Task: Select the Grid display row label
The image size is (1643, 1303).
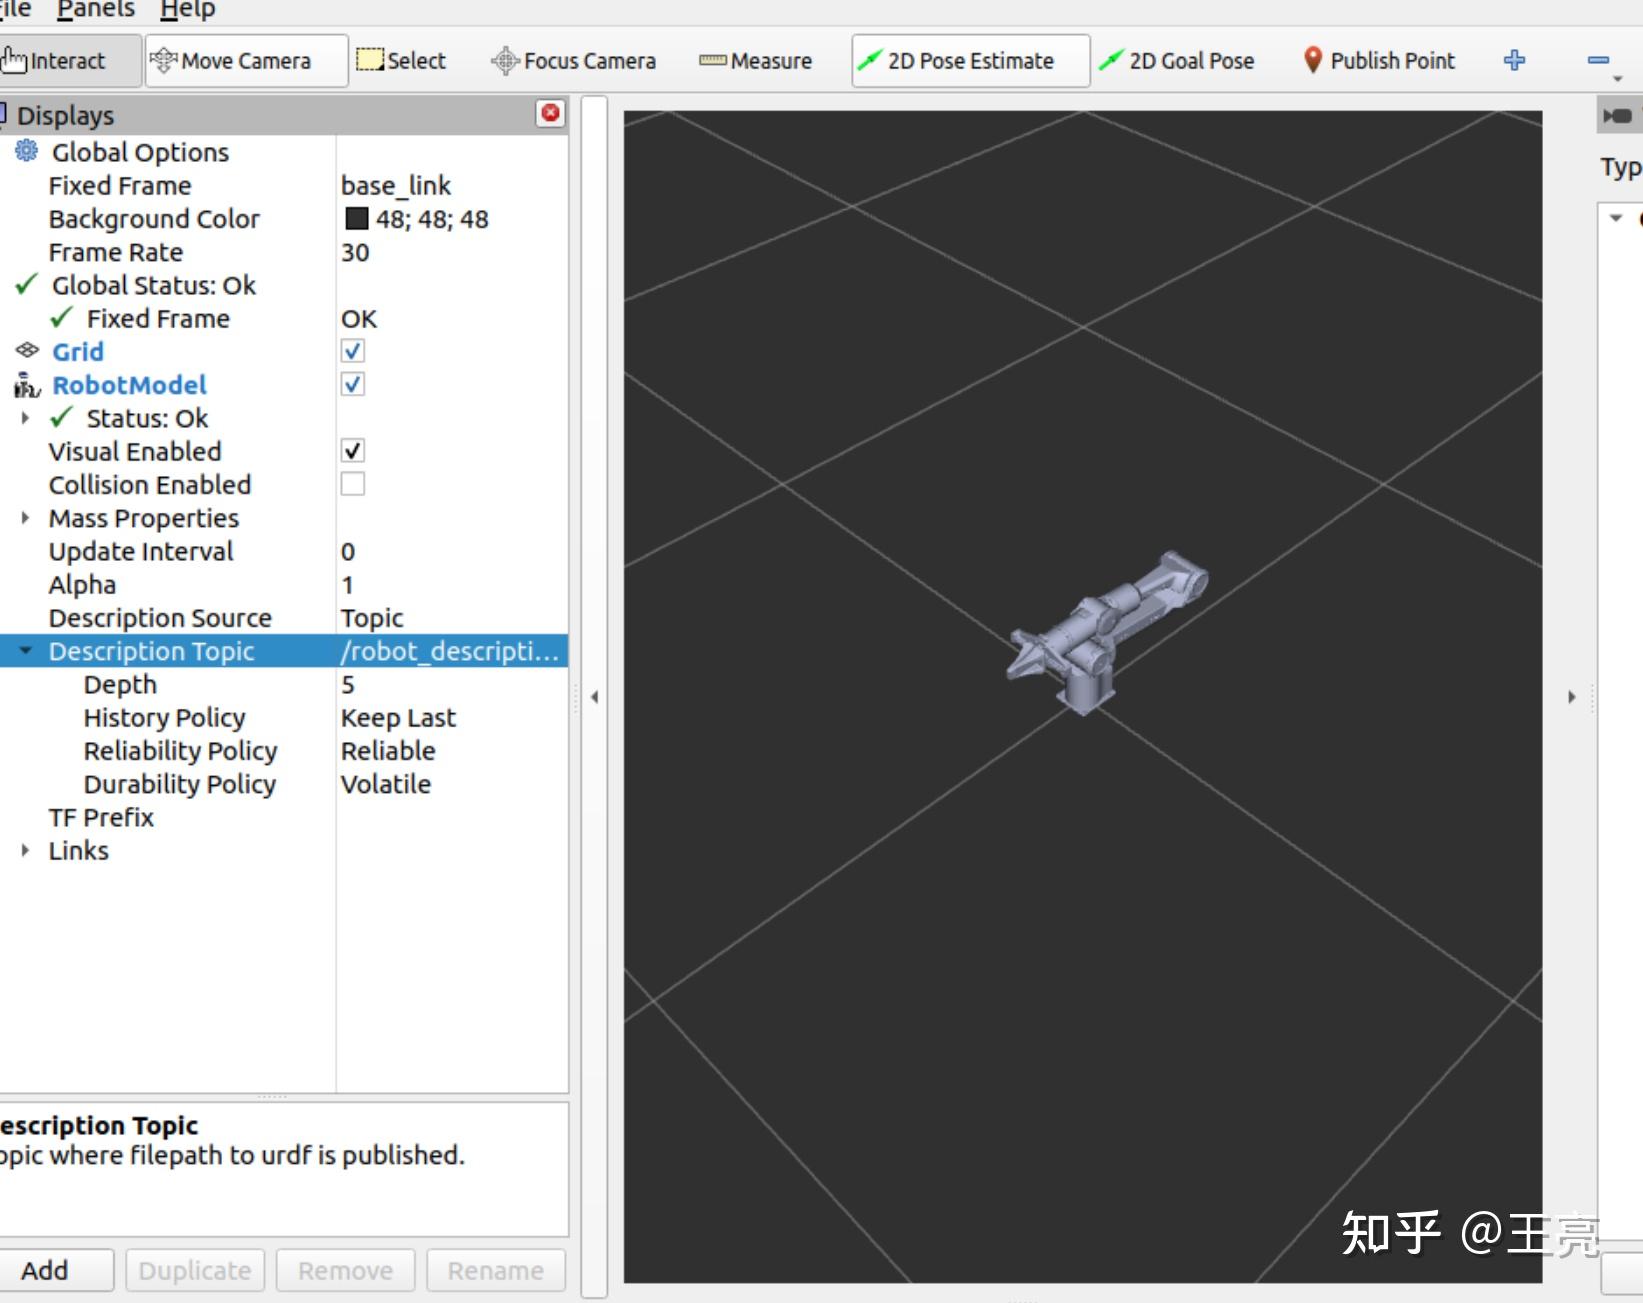Action: pos(78,351)
